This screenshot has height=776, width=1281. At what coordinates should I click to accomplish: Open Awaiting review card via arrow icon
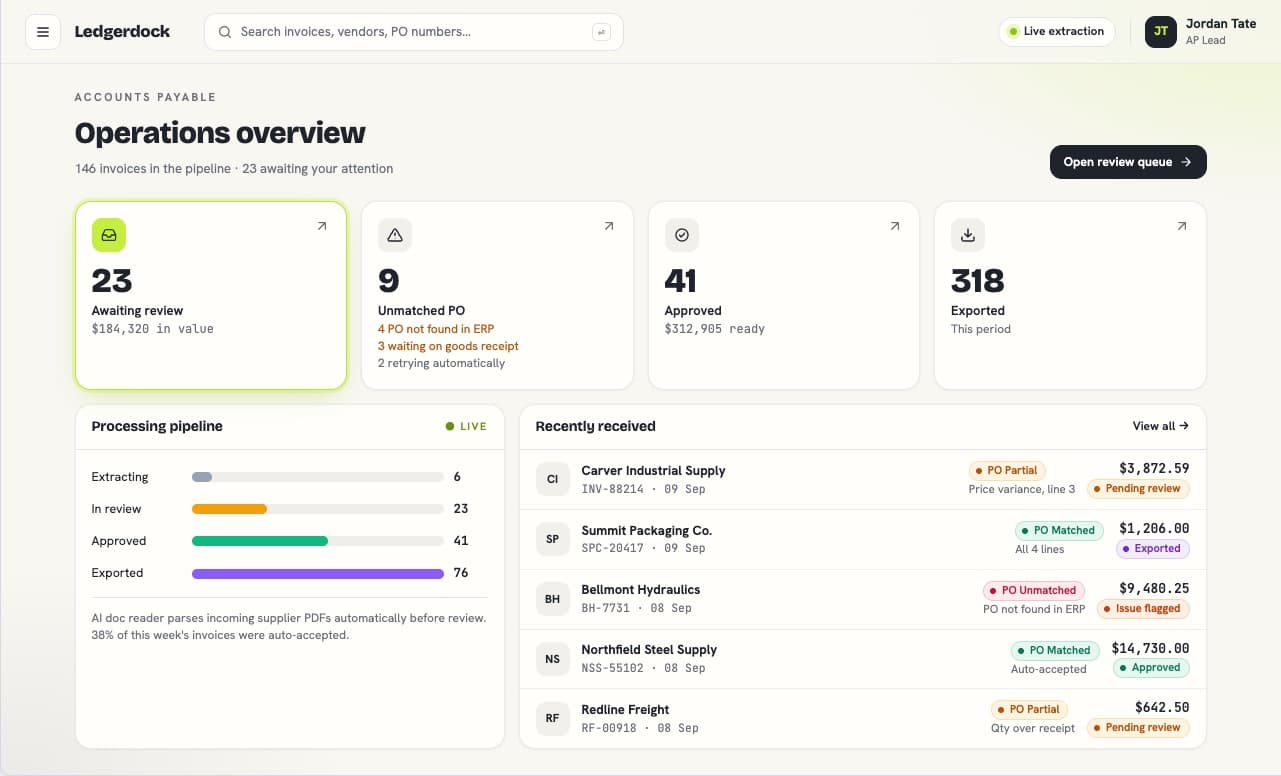tap(322, 226)
